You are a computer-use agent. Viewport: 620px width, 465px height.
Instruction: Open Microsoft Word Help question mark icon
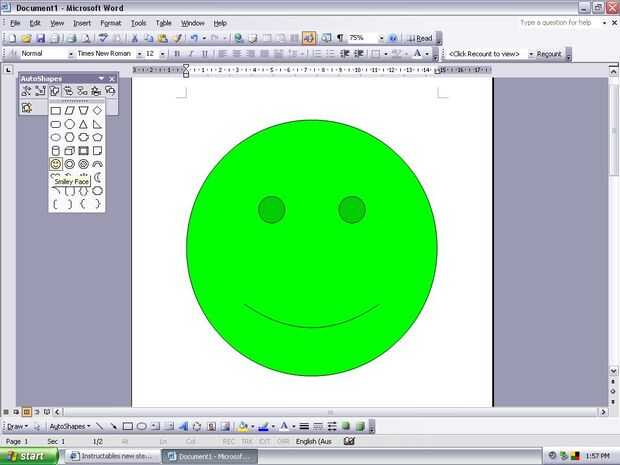tap(393, 38)
